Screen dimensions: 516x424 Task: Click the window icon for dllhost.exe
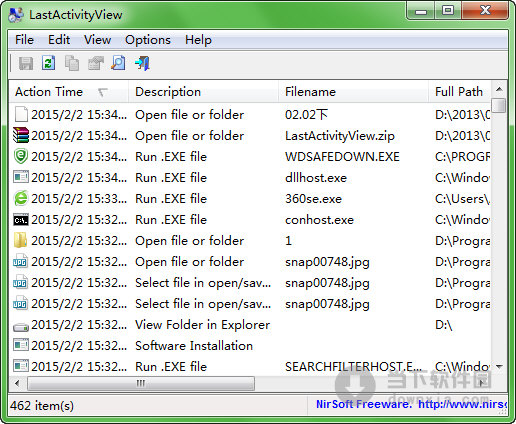pos(21,177)
